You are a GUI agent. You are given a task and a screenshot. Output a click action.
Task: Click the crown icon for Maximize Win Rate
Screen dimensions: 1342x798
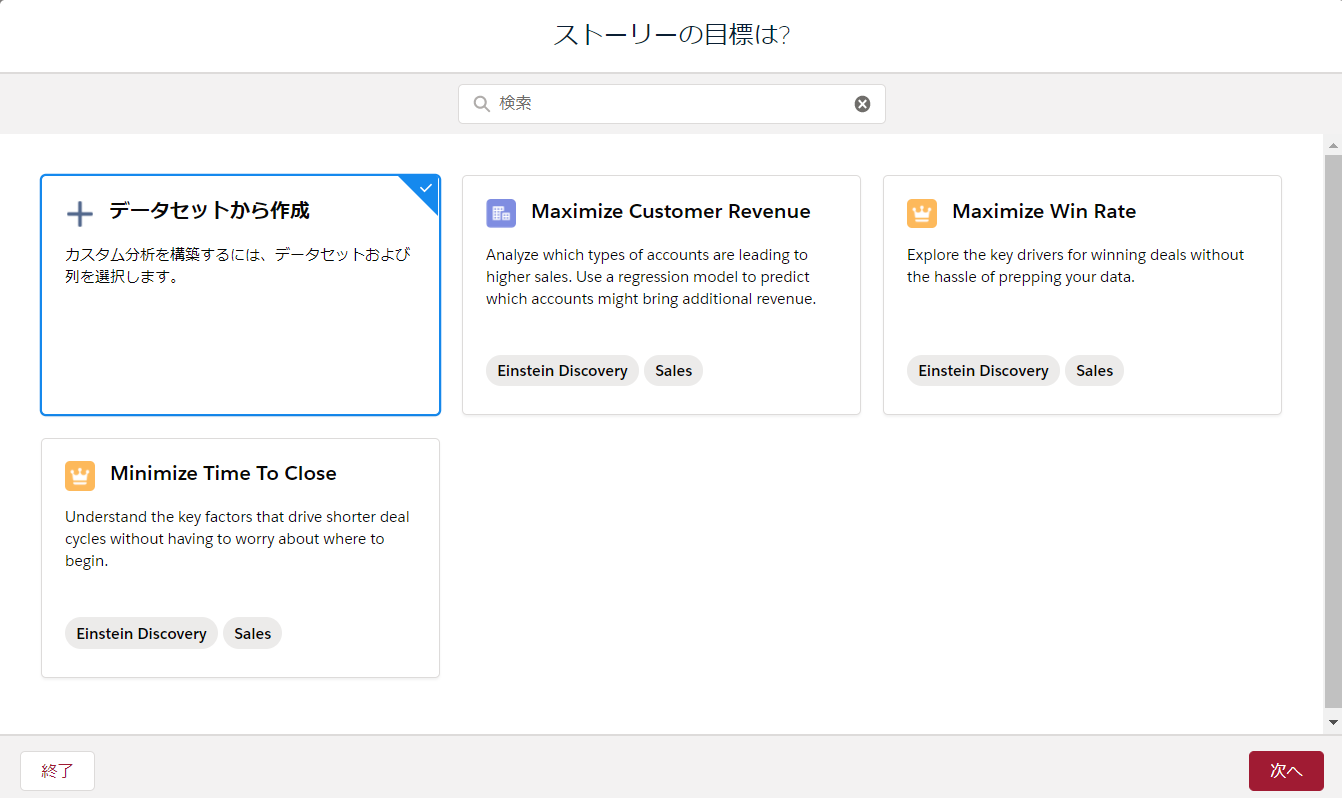click(x=922, y=213)
